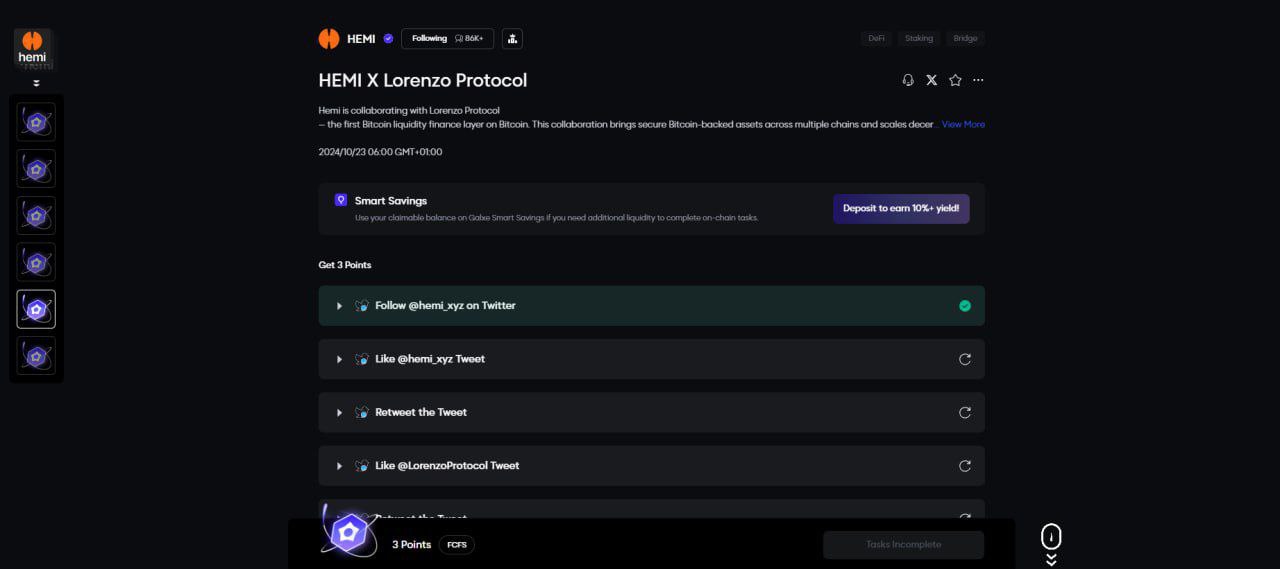This screenshot has width=1280, height=569.
Task: Click the Retweet the Tweet label
Action: tap(421, 412)
